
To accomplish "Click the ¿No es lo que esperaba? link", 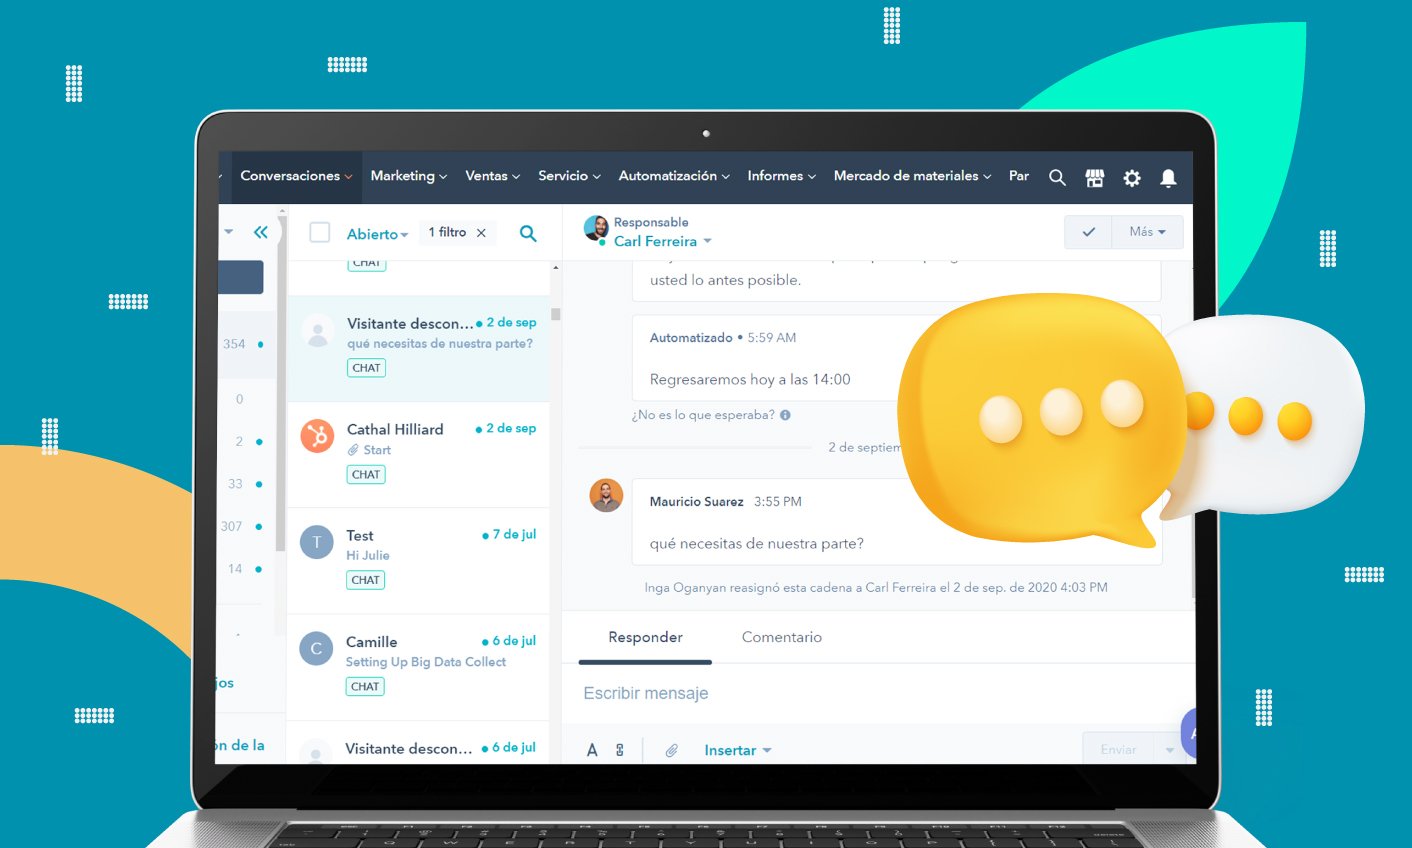I will point(703,415).
